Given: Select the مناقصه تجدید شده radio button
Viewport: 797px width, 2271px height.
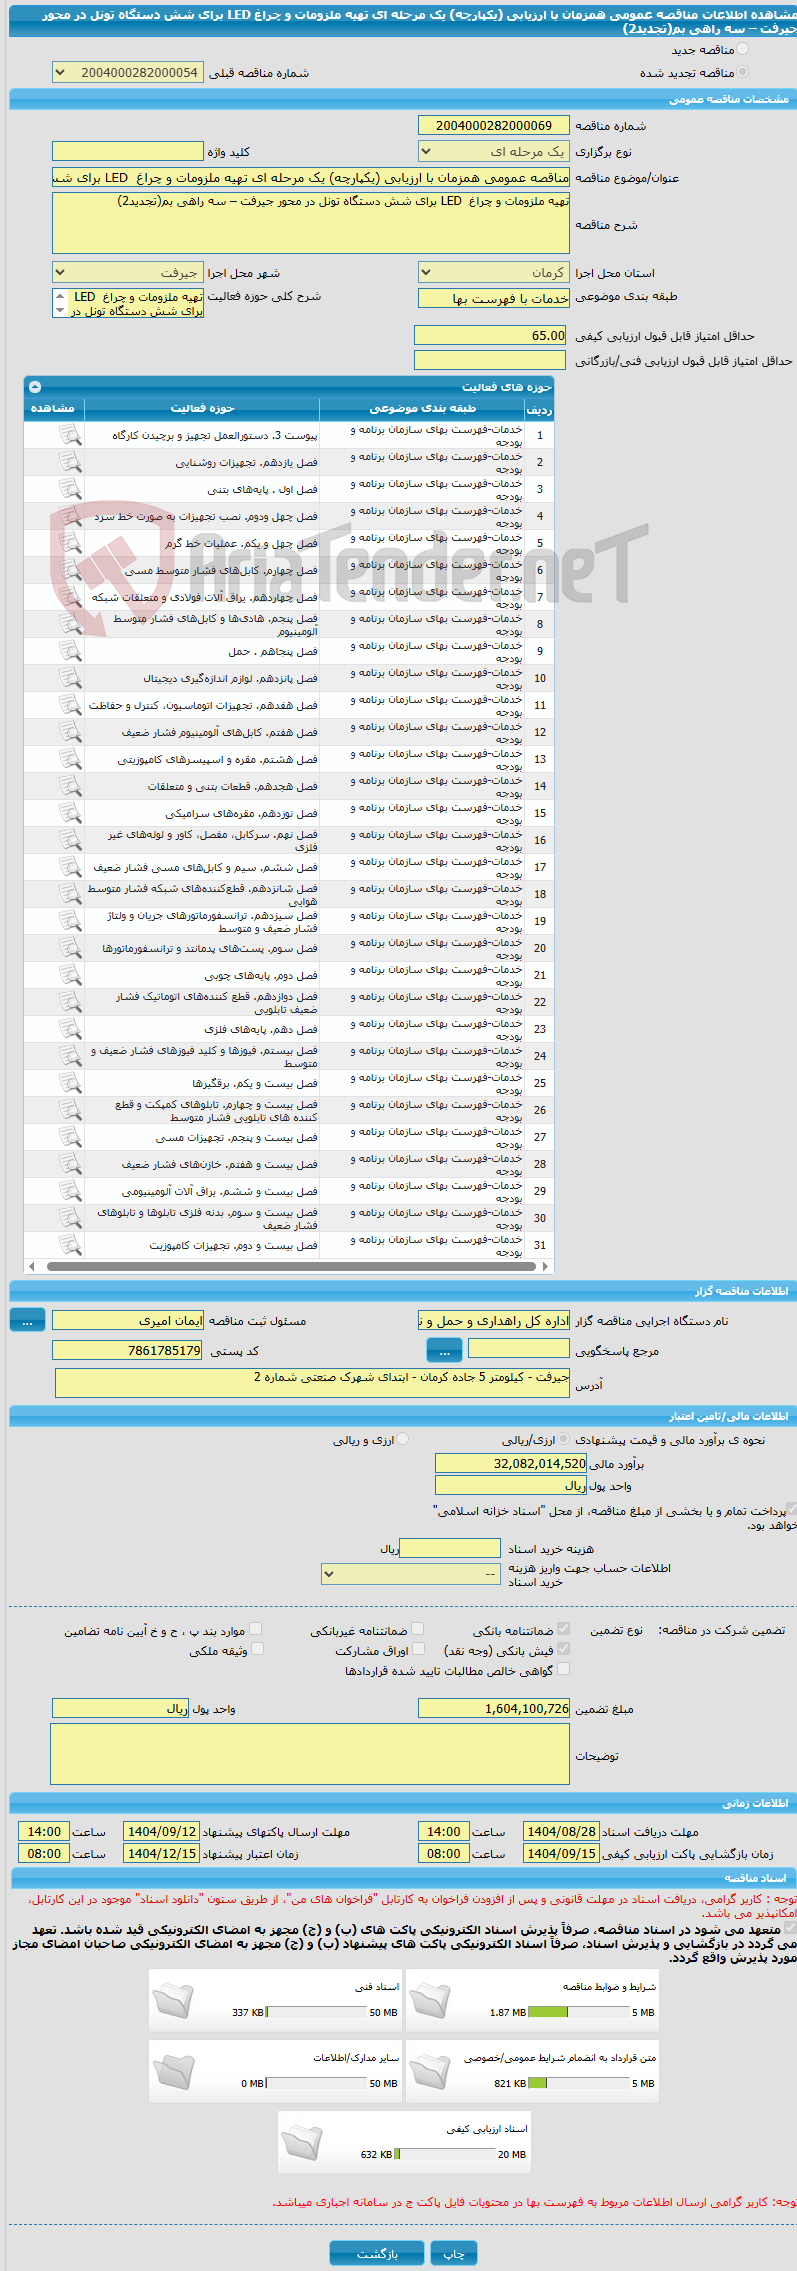Looking at the screenshot, I should click(x=742, y=72).
